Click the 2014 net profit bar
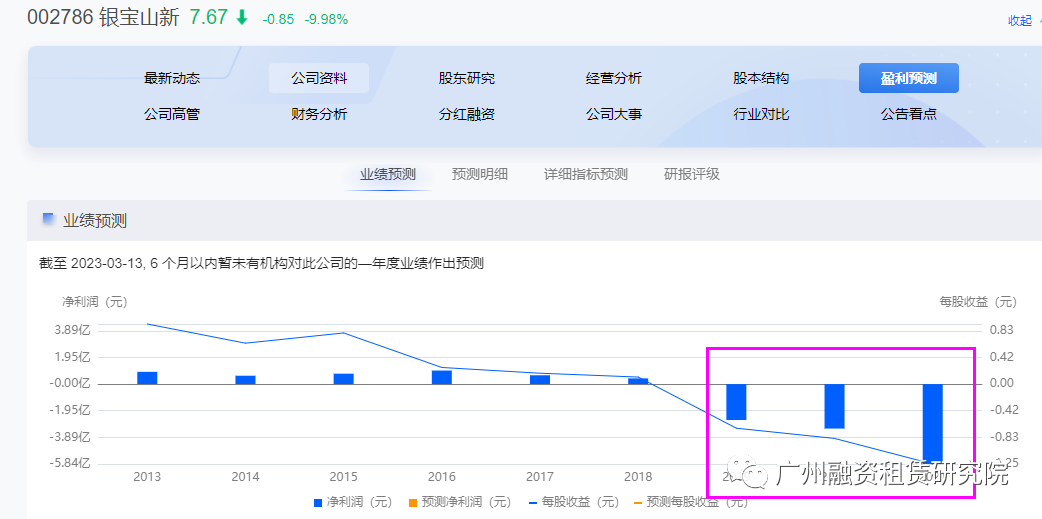The width and height of the screenshot is (1042, 519). (x=245, y=379)
